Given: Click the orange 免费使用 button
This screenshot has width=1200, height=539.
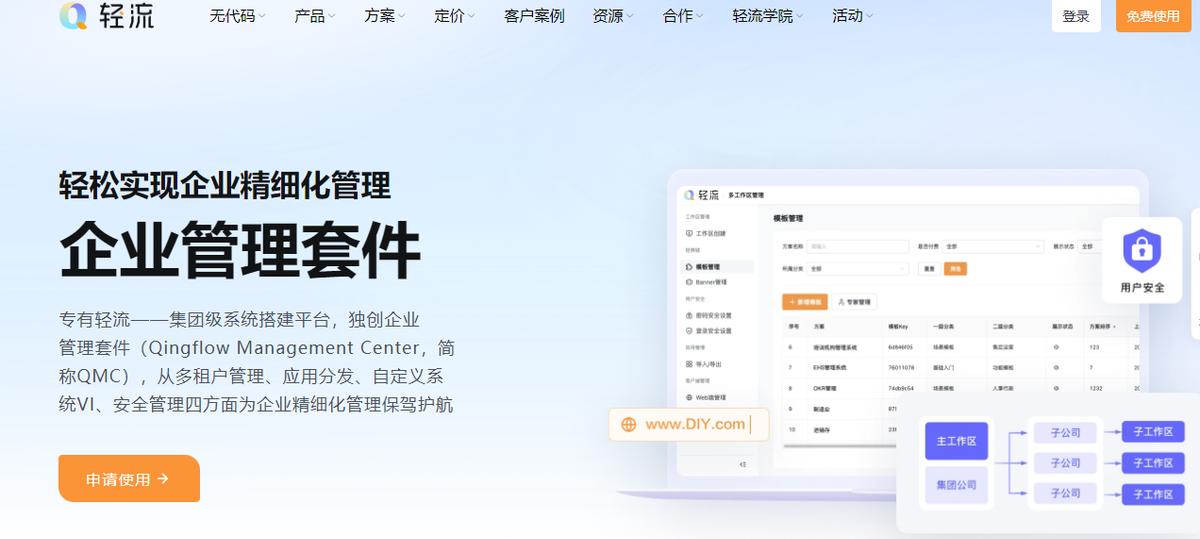Looking at the screenshot, I should (x=1153, y=16).
